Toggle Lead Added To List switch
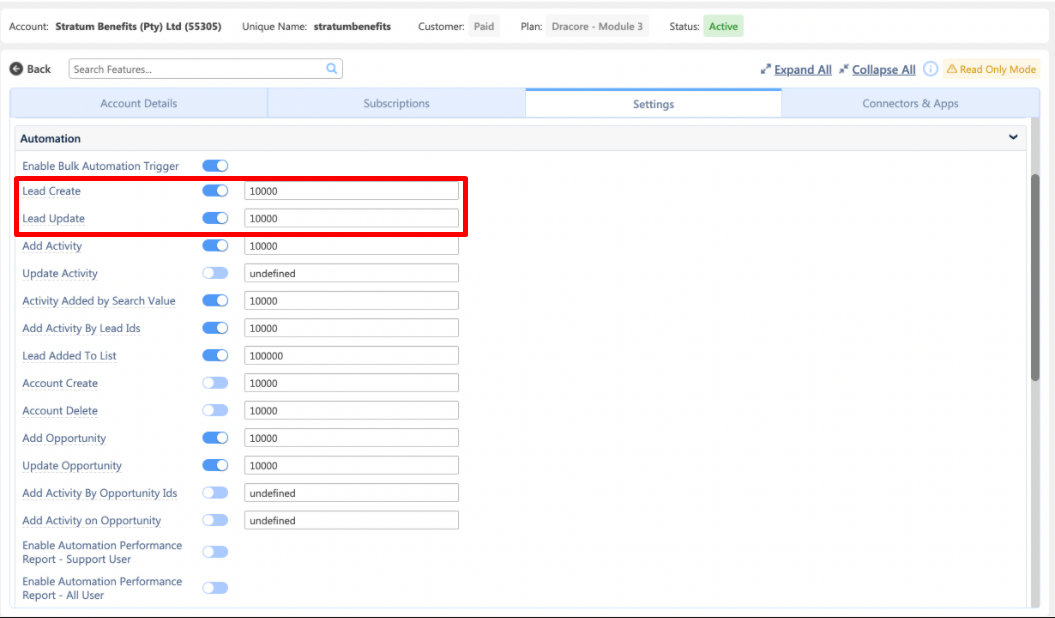1055x618 pixels. point(215,355)
